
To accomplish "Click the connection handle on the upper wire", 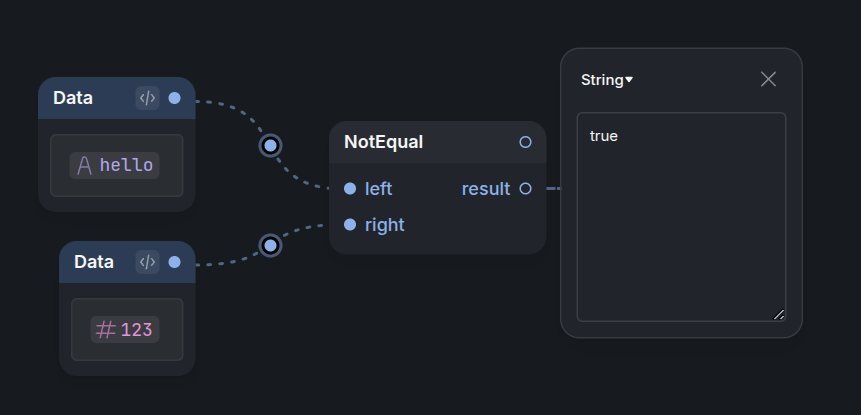I will [x=270, y=145].
